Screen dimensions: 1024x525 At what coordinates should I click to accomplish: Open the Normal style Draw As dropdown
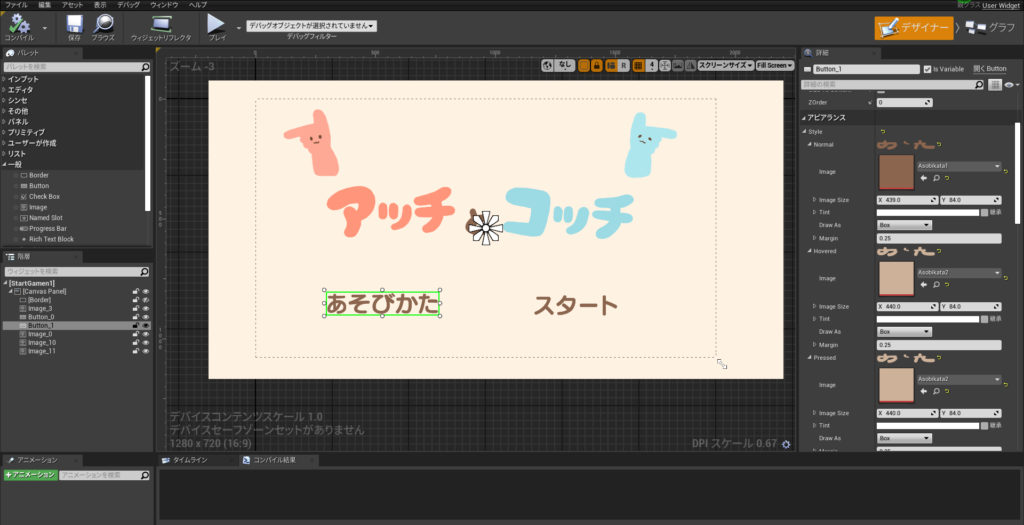[x=904, y=225]
